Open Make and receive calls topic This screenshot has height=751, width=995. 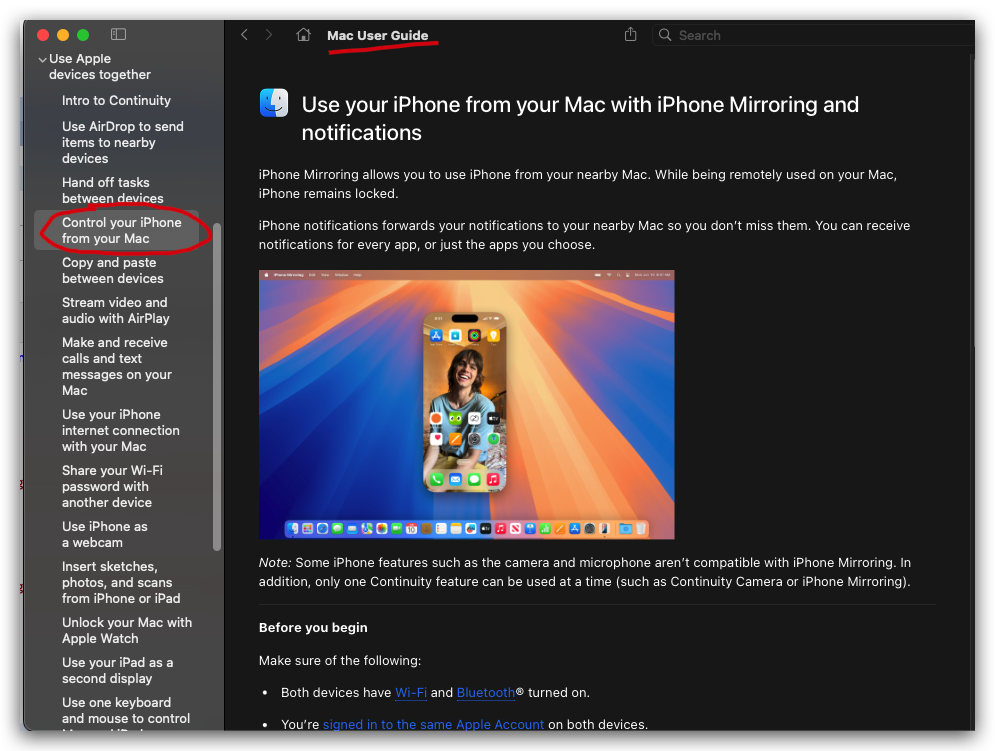click(x=117, y=366)
